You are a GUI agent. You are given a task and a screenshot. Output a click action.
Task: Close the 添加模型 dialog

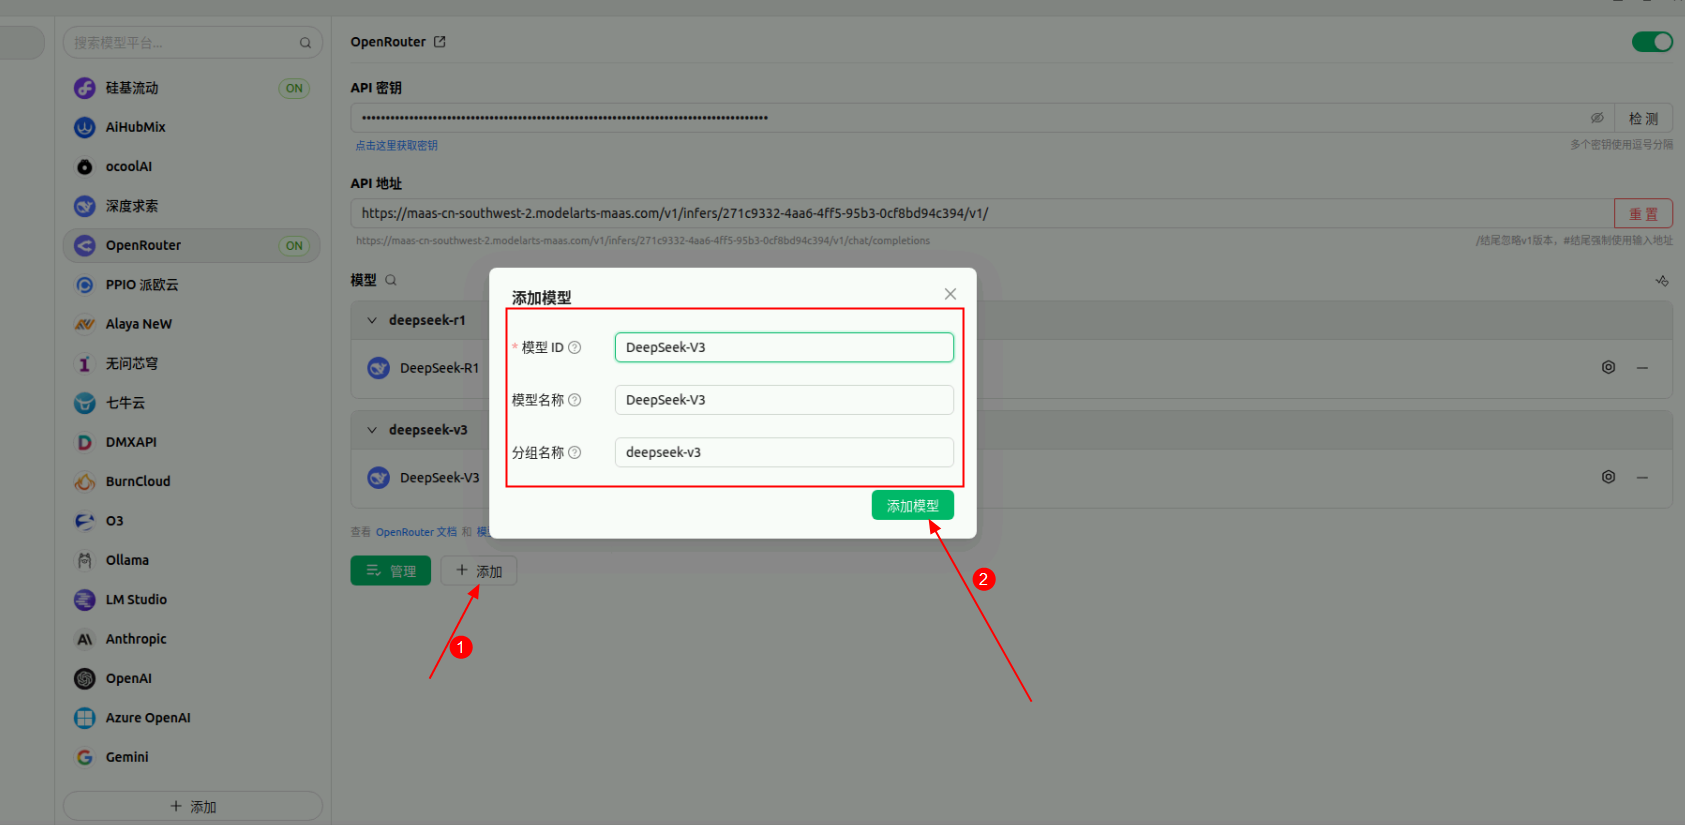(x=950, y=294)
